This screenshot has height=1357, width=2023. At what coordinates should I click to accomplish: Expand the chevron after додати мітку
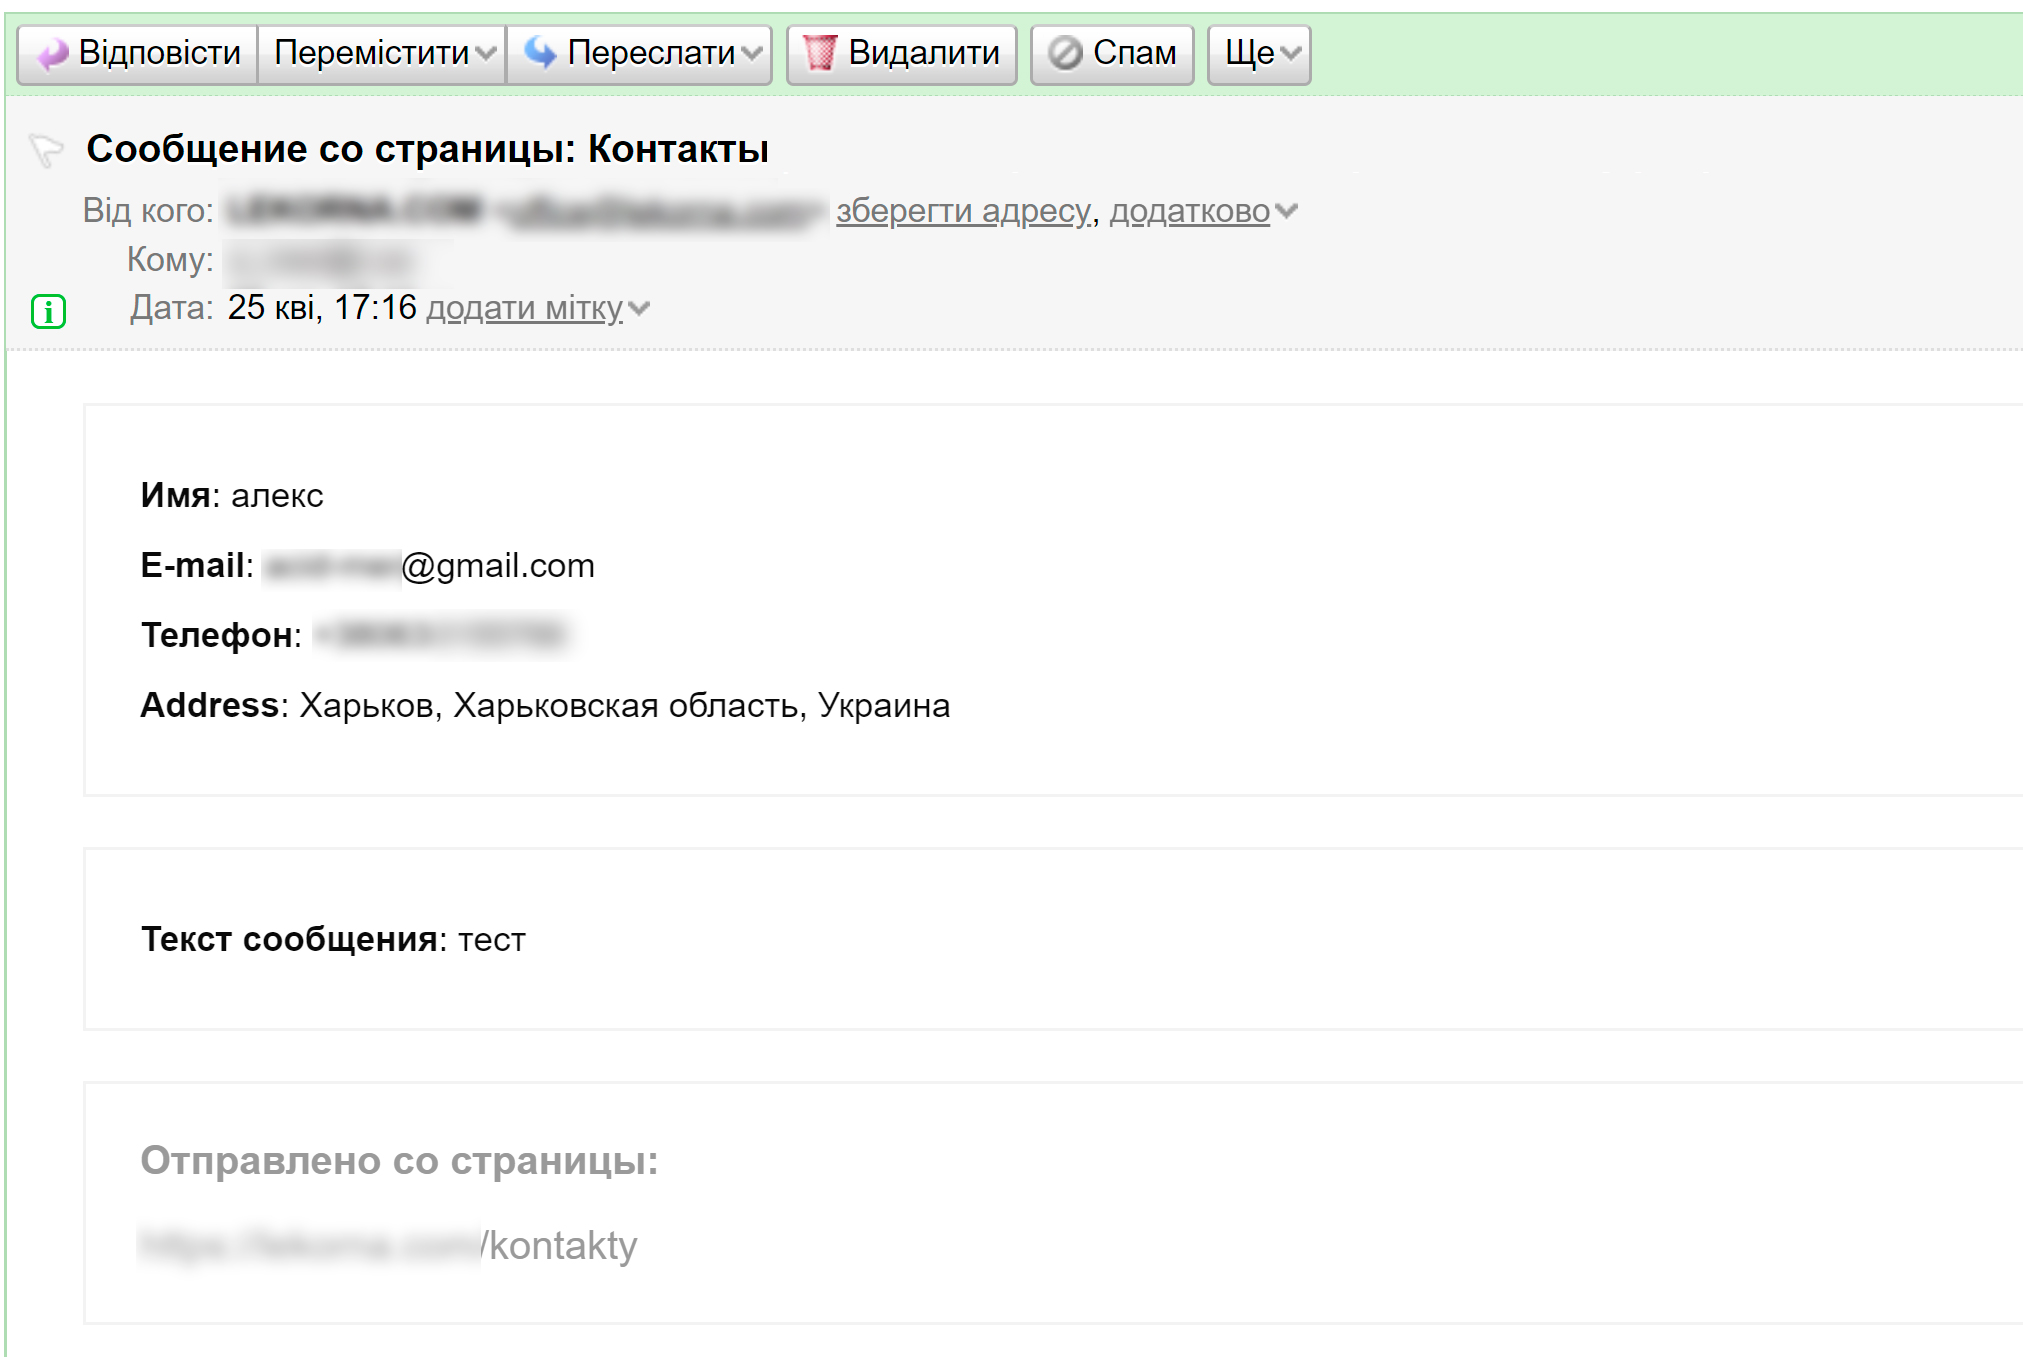(x=639, y=309)
